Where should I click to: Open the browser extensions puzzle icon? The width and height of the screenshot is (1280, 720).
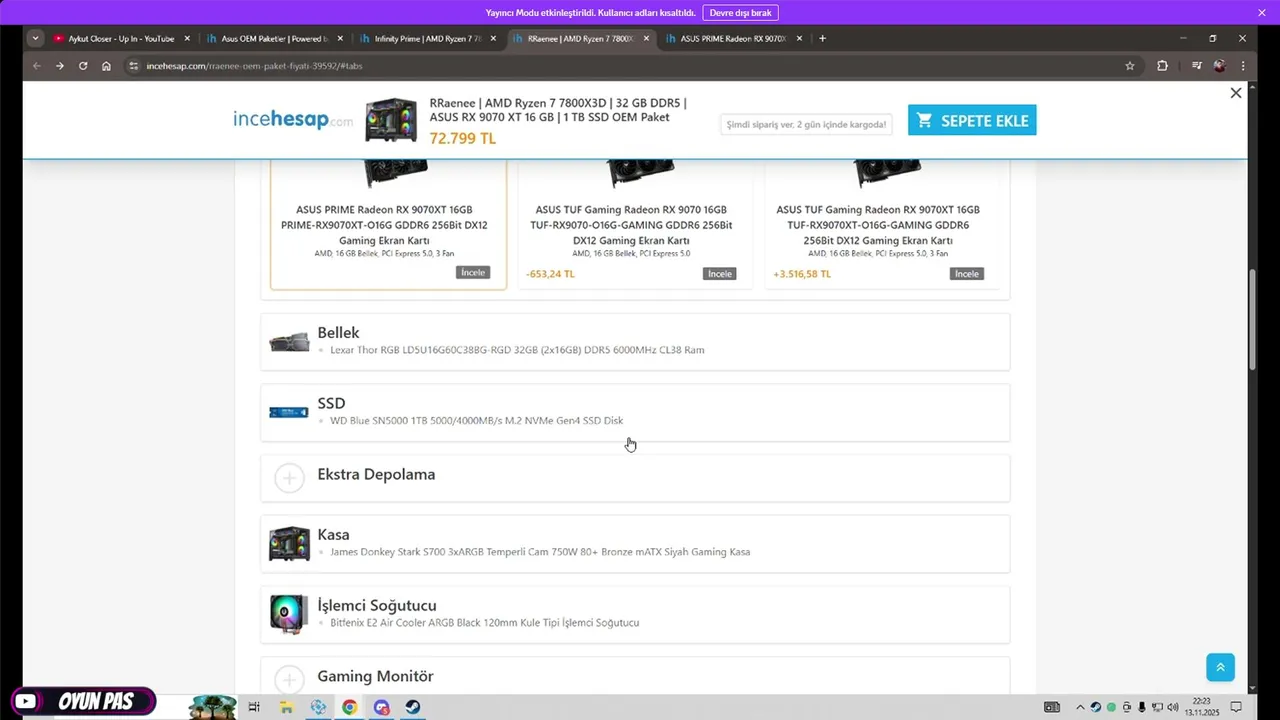1162,66
